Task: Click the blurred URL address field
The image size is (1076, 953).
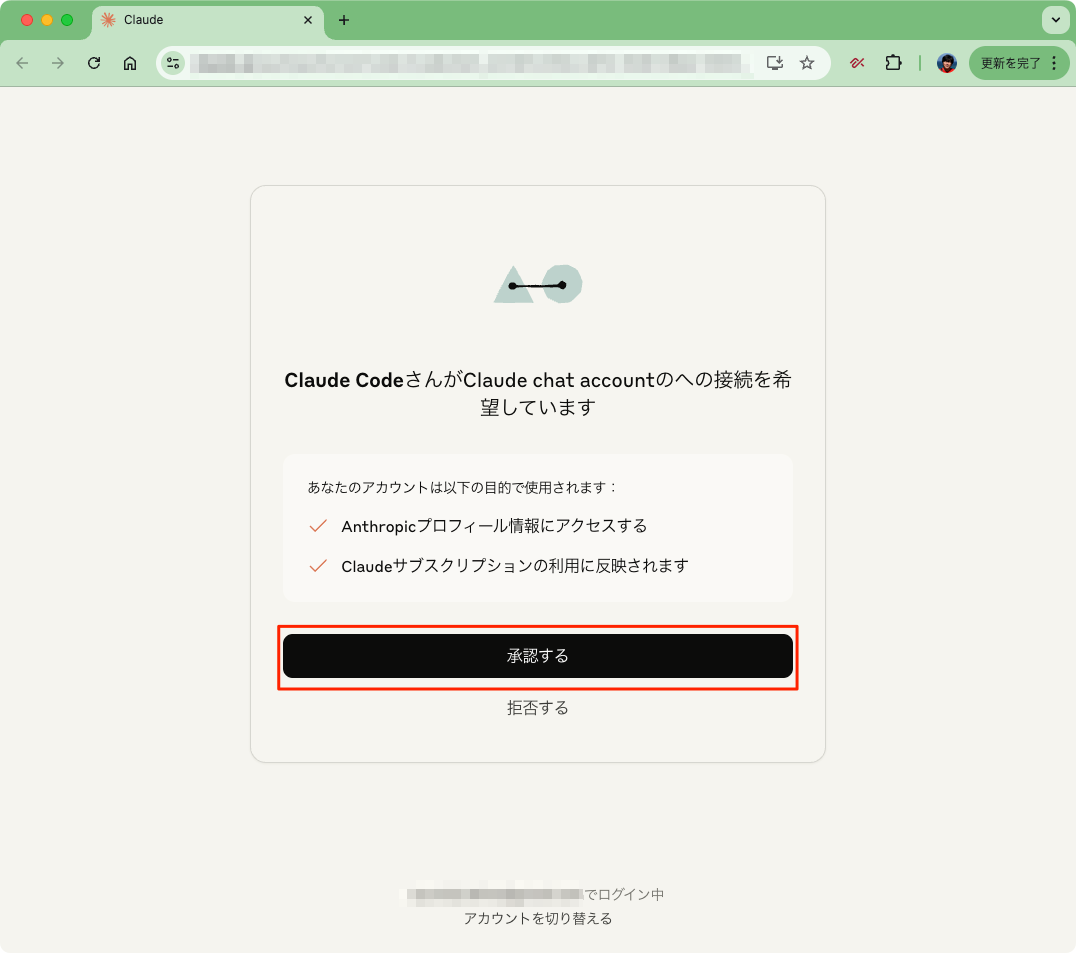Action: pos(469,63)
